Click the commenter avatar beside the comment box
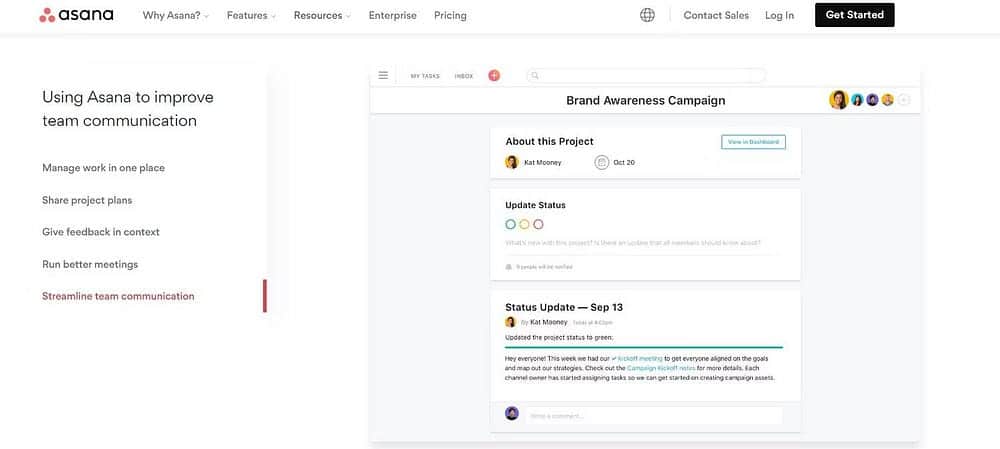 (511, 413)
